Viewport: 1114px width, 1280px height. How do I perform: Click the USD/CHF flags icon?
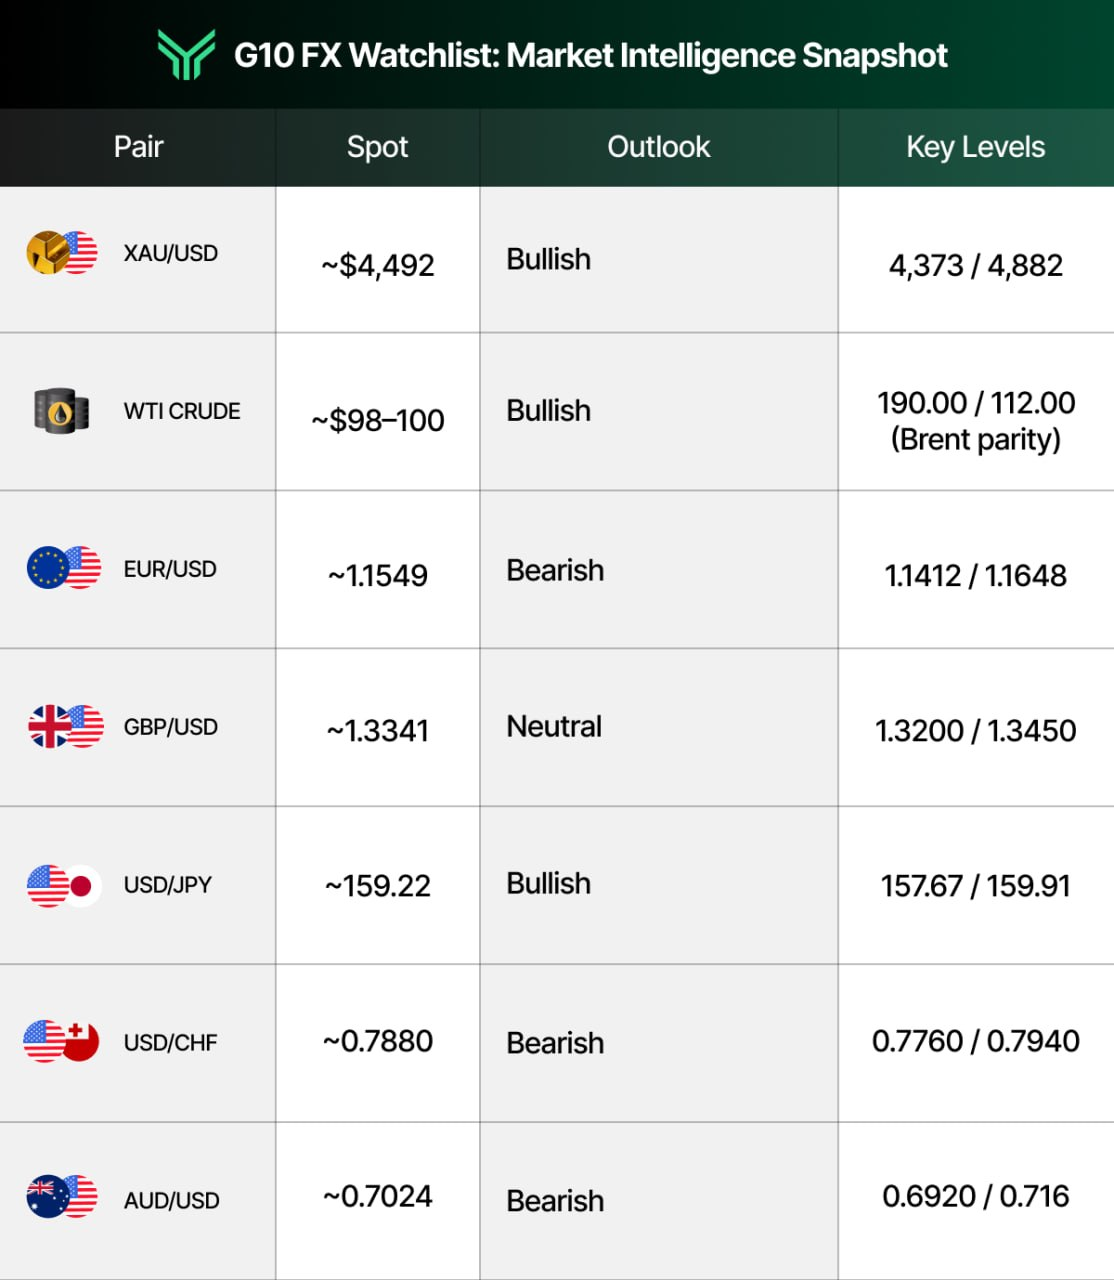[x=62, y=1042]
